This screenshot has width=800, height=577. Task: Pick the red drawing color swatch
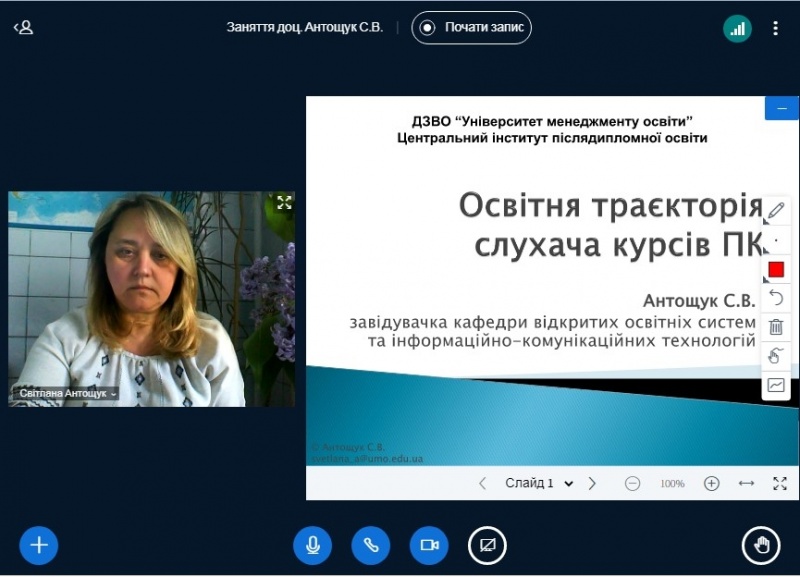pos(776,269)
